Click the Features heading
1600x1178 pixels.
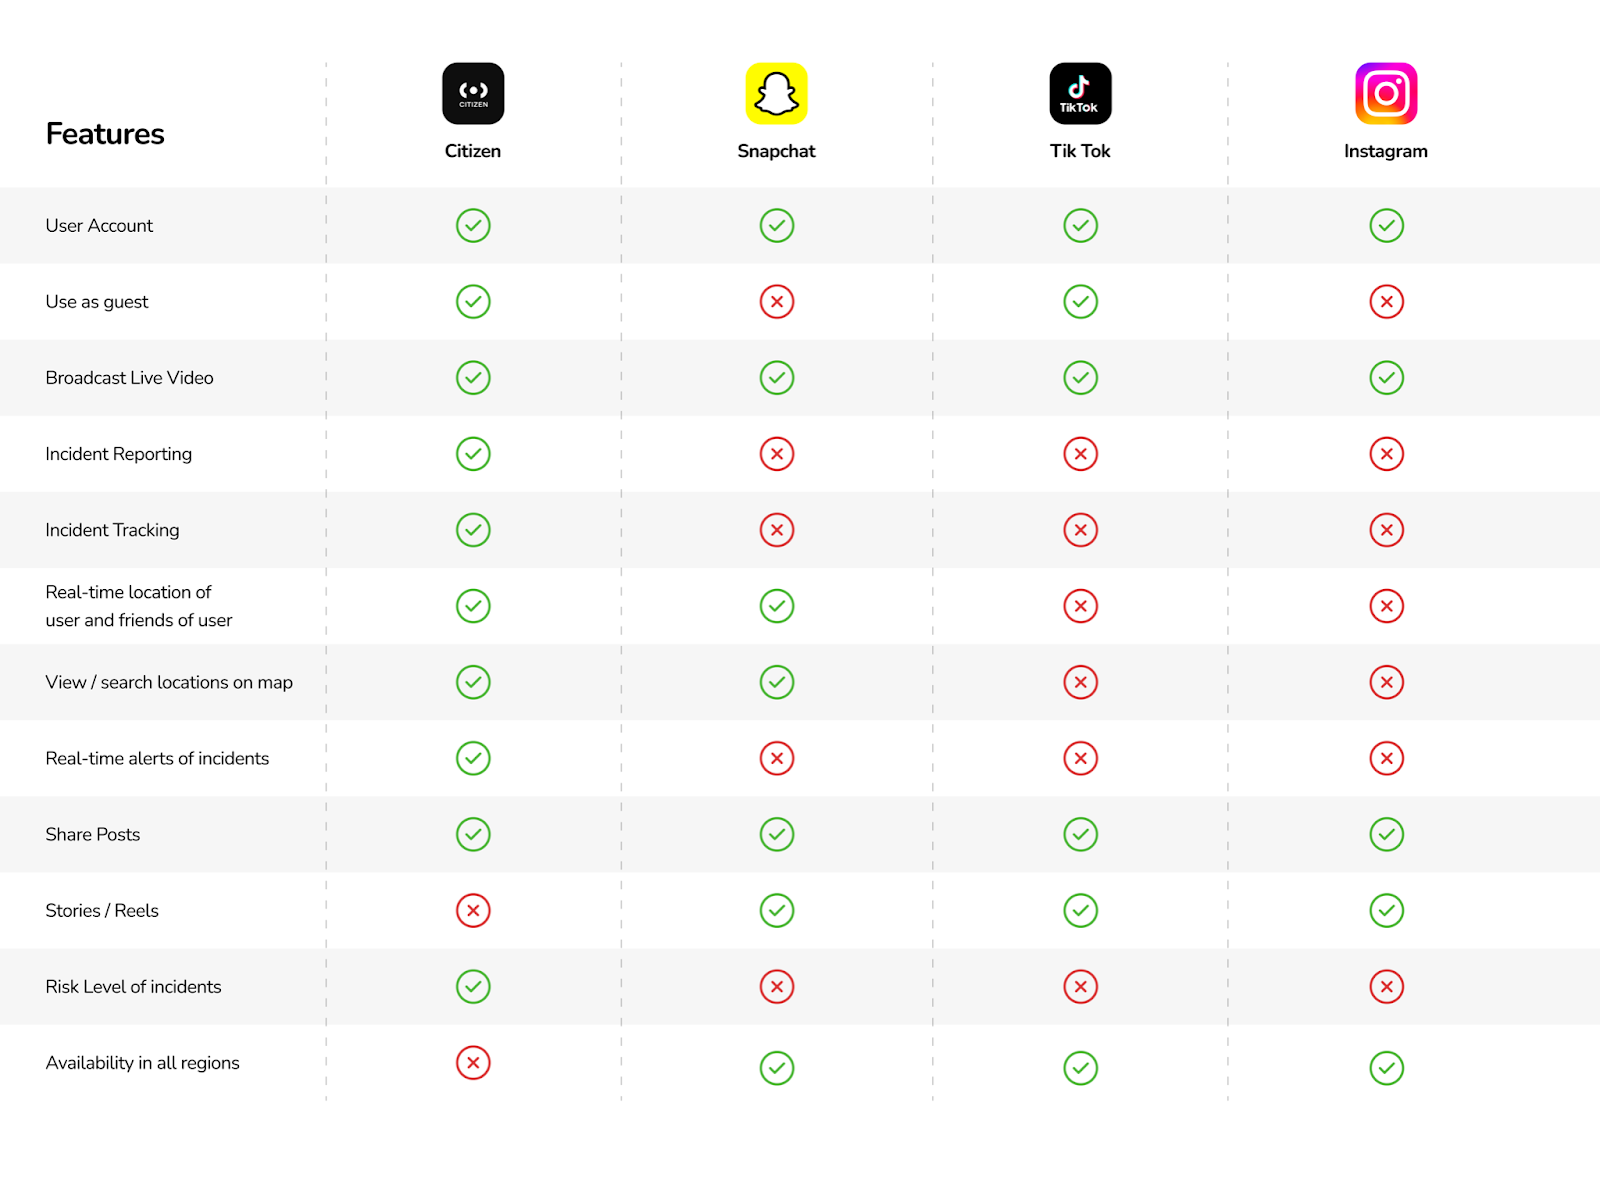pos(105,134)
